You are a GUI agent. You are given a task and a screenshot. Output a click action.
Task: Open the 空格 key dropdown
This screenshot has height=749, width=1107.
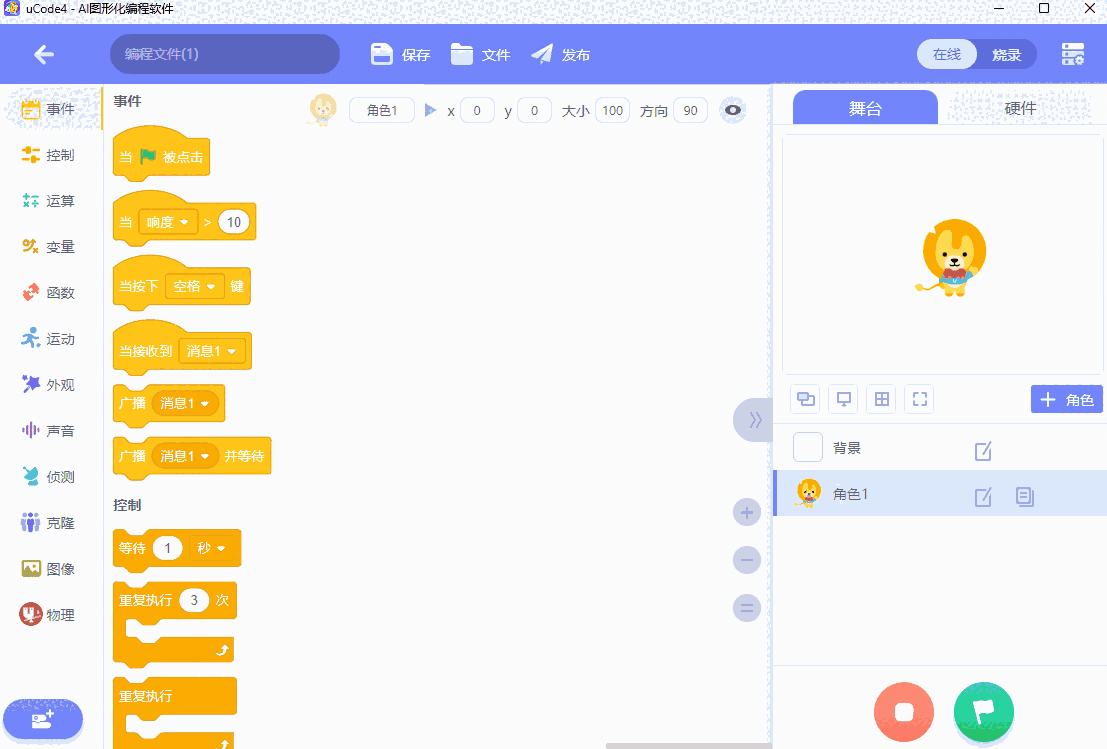(194, 286)
